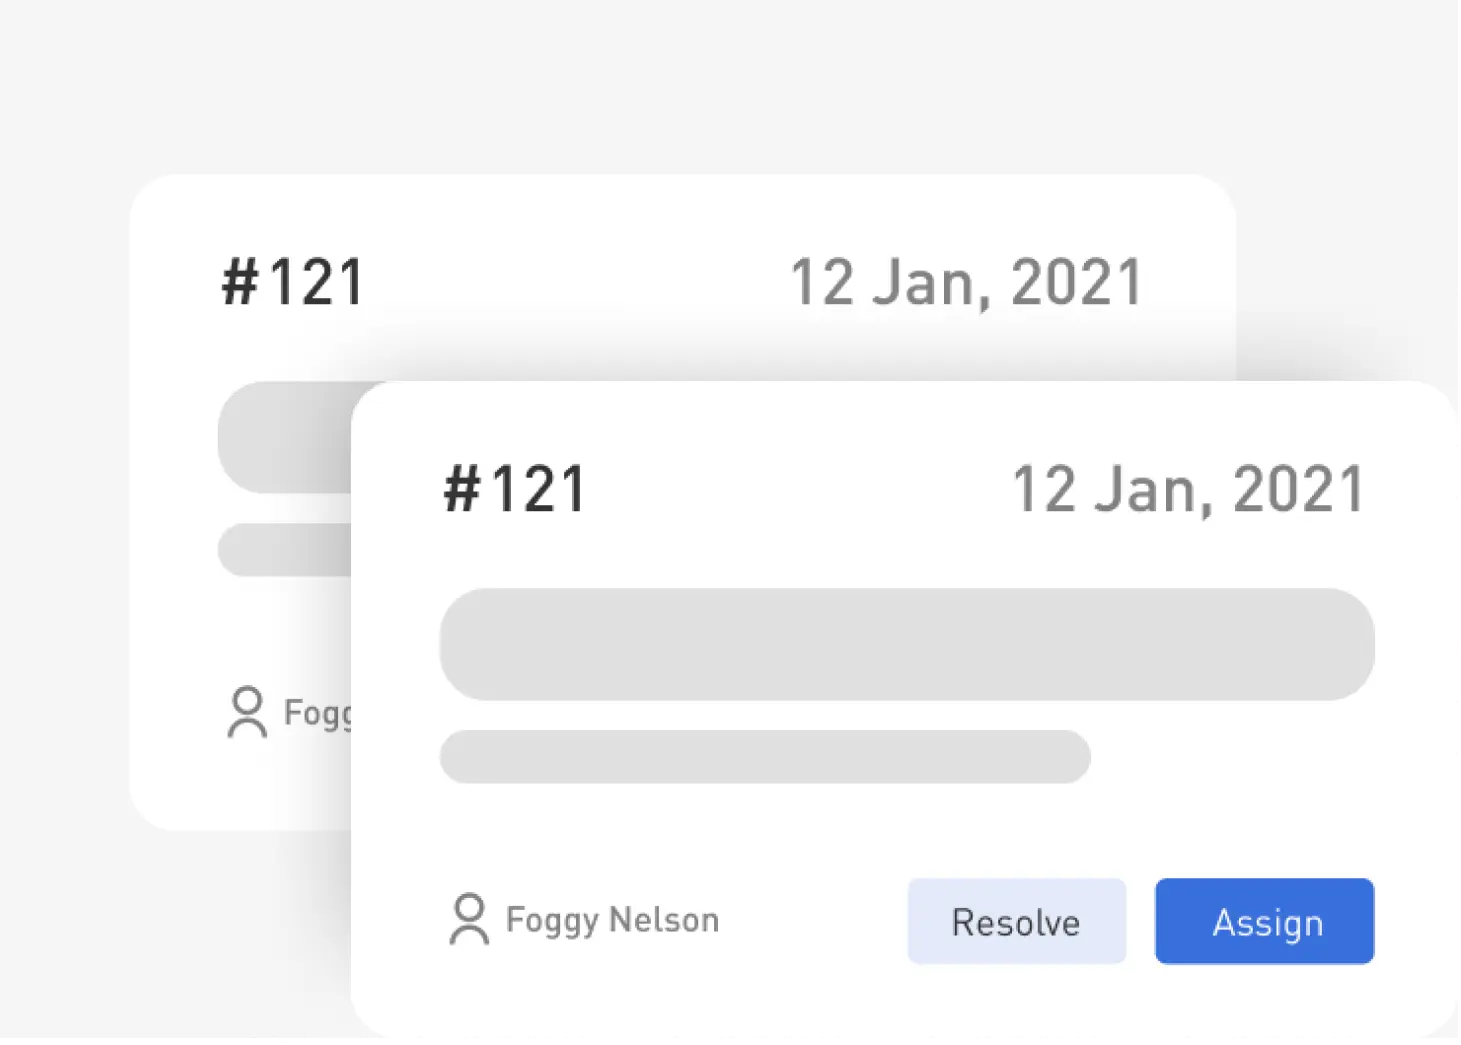The width and height of the screenshot is (1461, 1045).
Task: Click the long placeholder text bar on the front card
Action: pos(907,644)
